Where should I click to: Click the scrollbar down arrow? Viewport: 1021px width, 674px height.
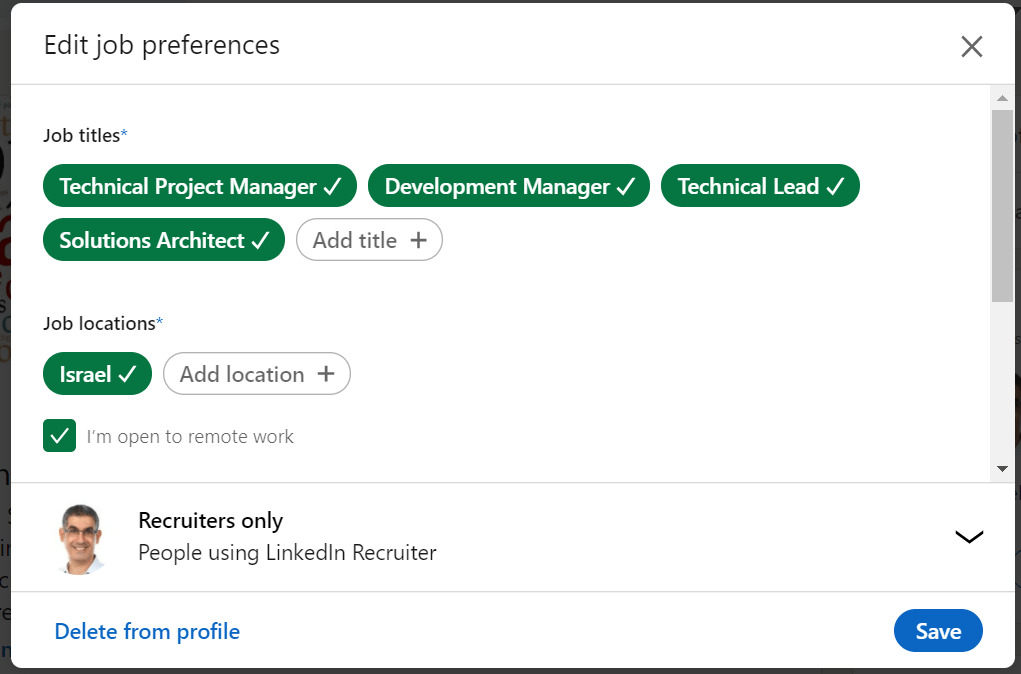pos(1002,468)
